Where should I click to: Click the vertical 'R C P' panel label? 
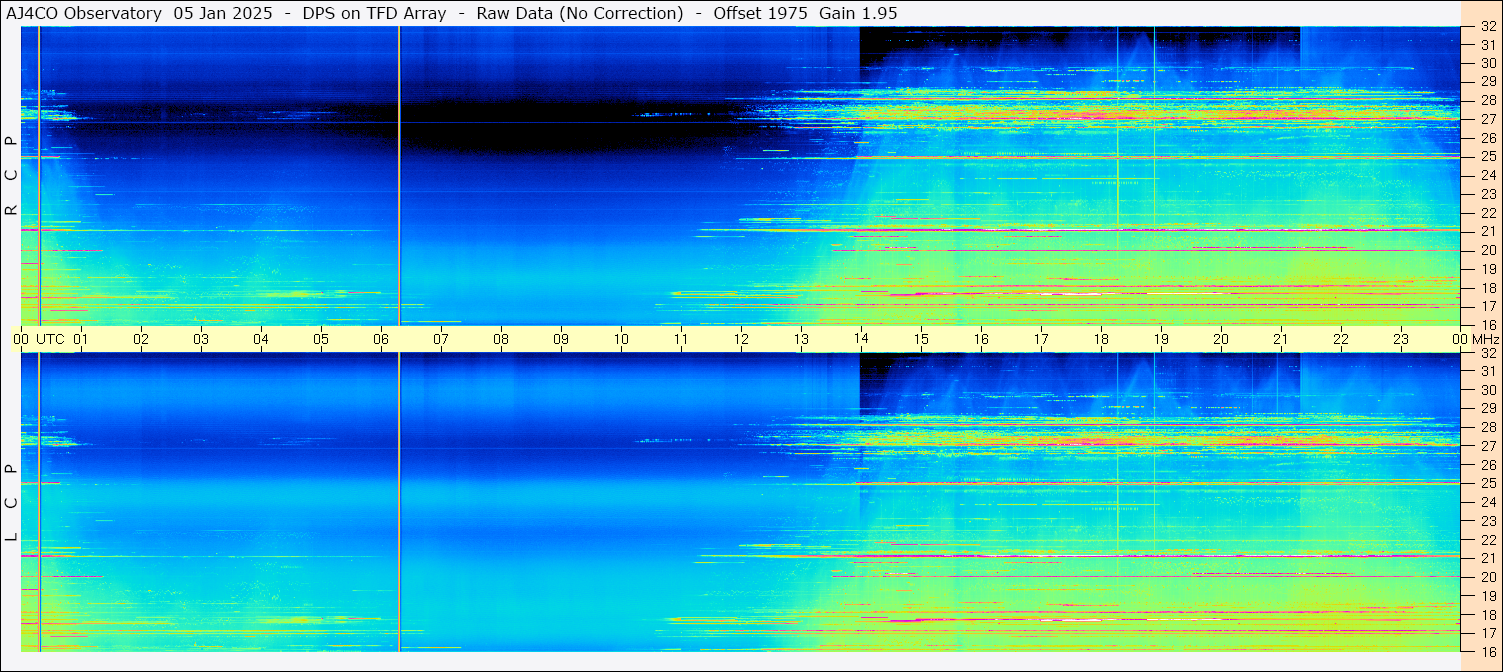tap(12, 175)
